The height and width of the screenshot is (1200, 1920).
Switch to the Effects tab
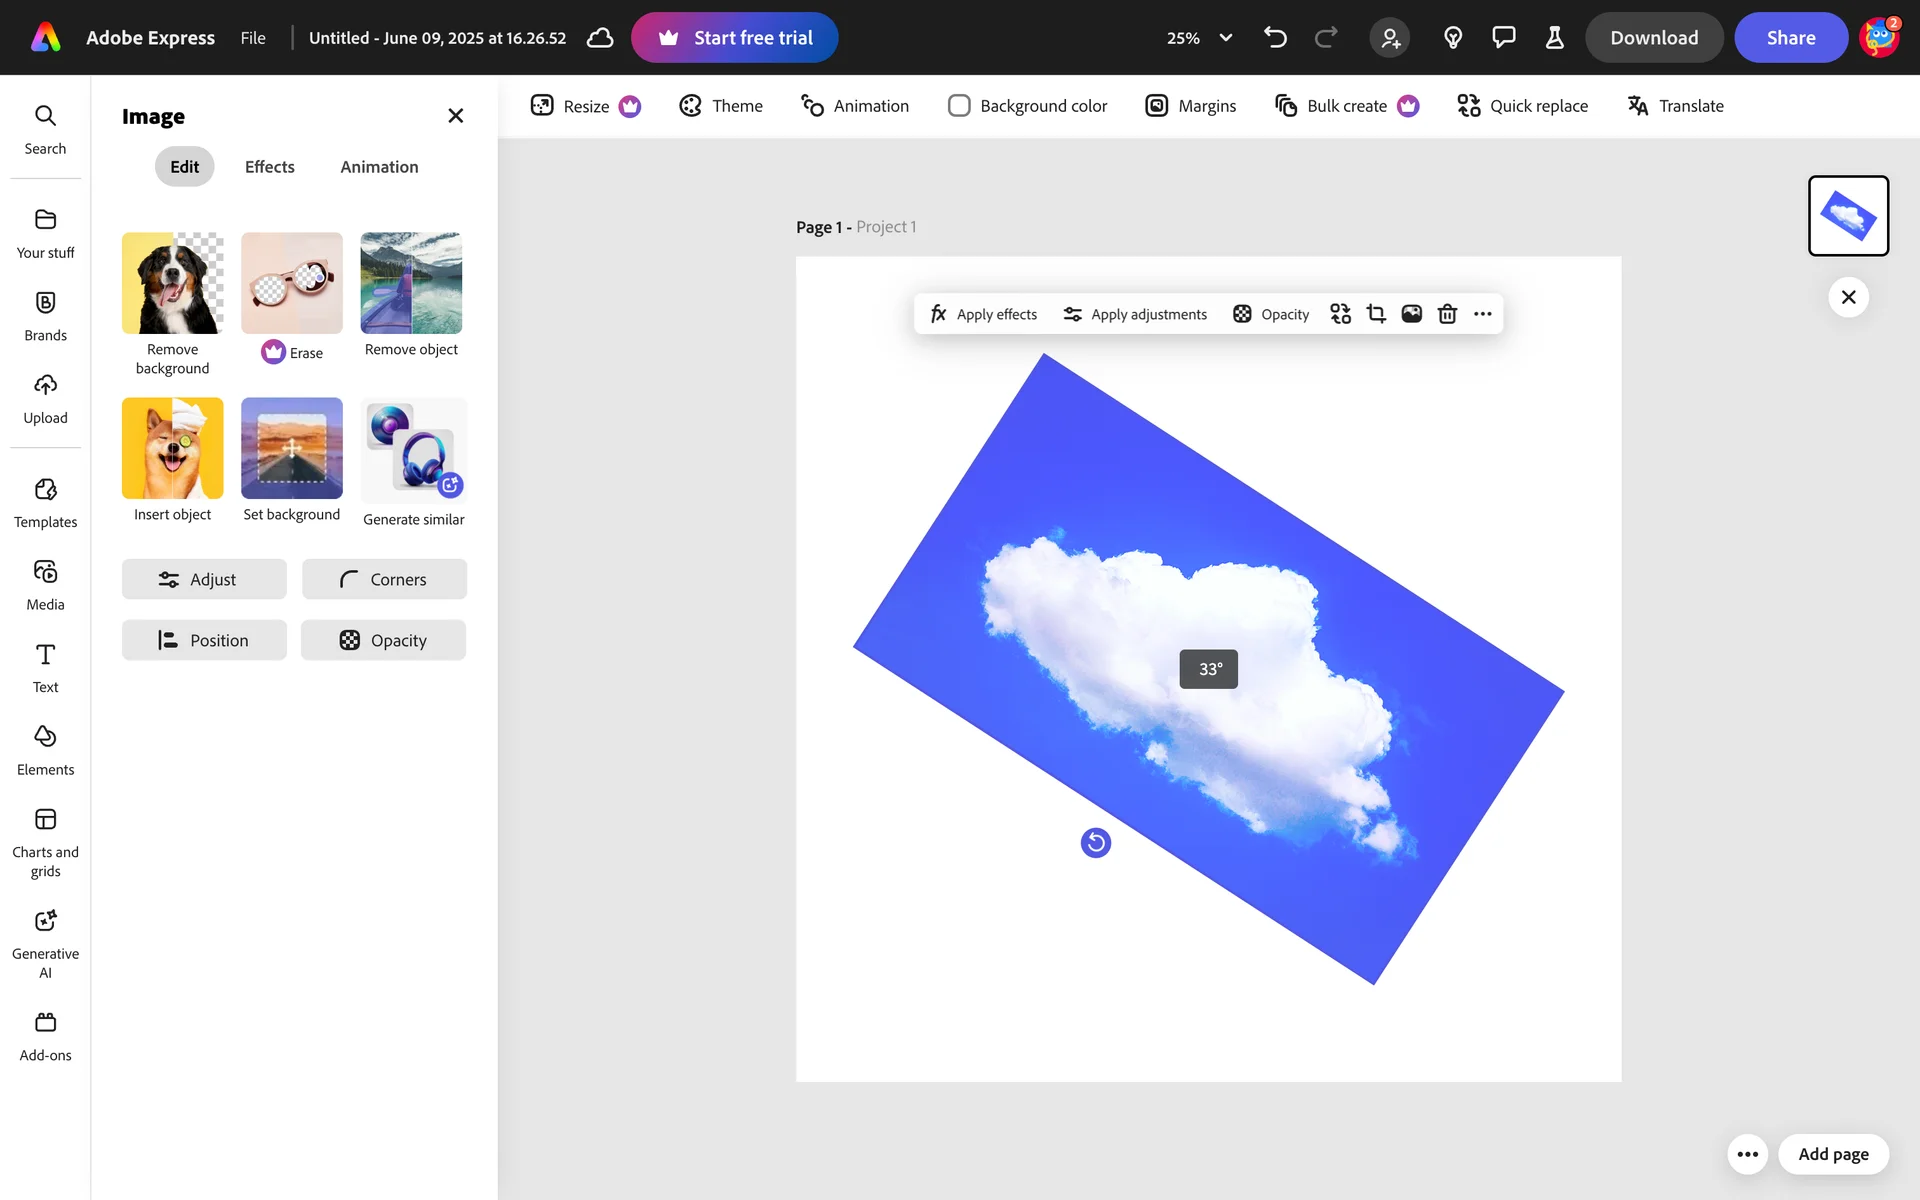point(269,167)
